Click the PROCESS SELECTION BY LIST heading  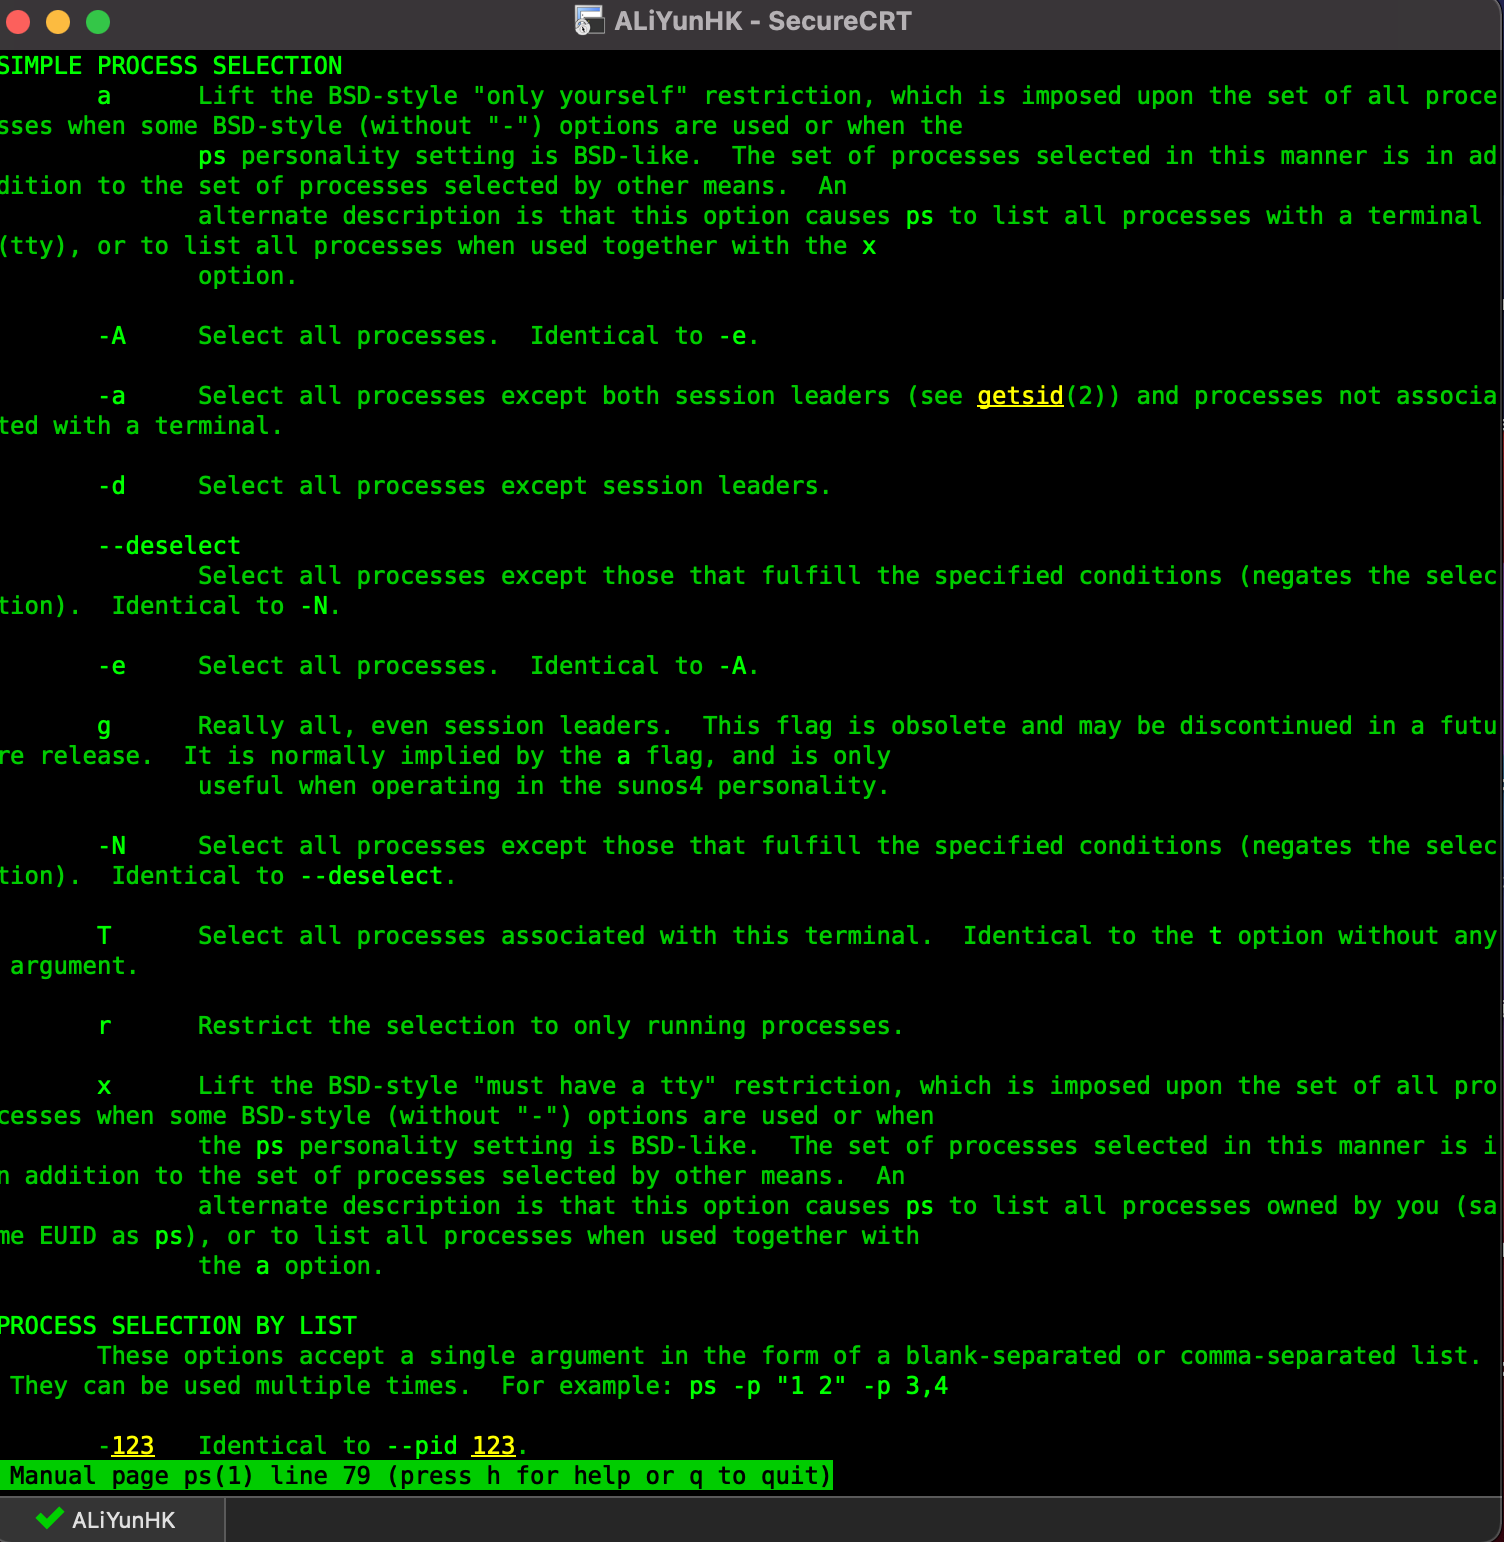click(x=177, y=1326)
